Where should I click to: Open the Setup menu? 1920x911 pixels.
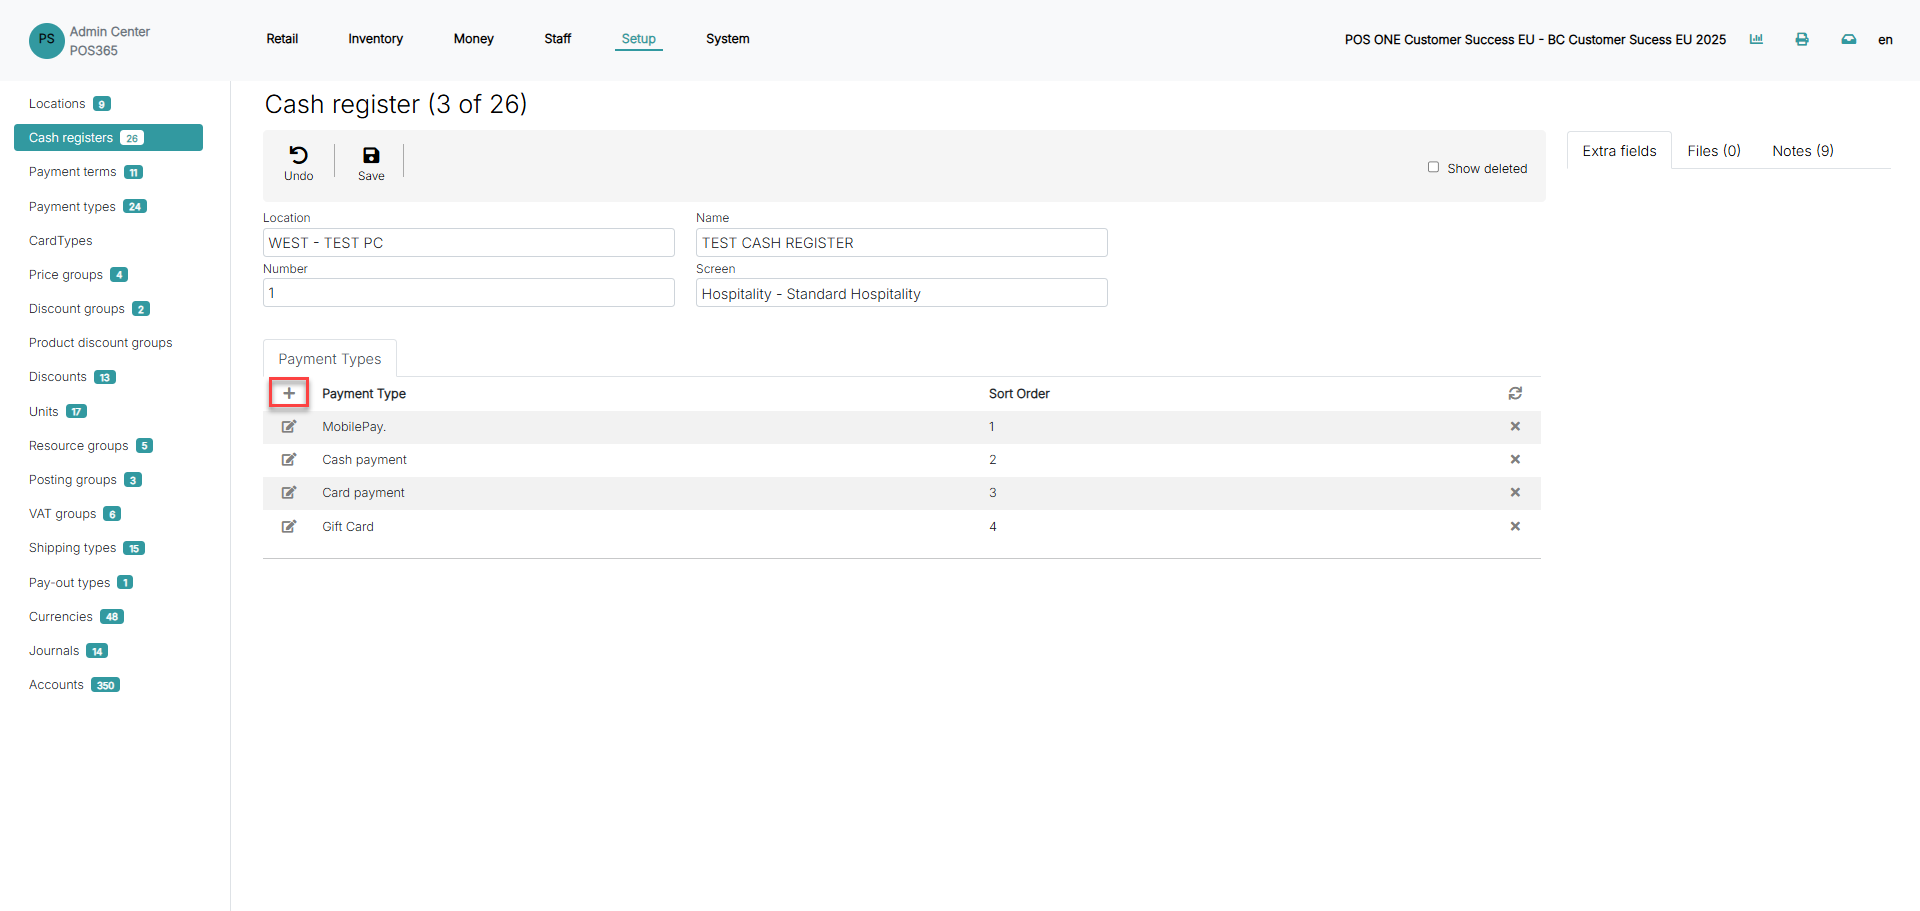[x=638, y=39]
